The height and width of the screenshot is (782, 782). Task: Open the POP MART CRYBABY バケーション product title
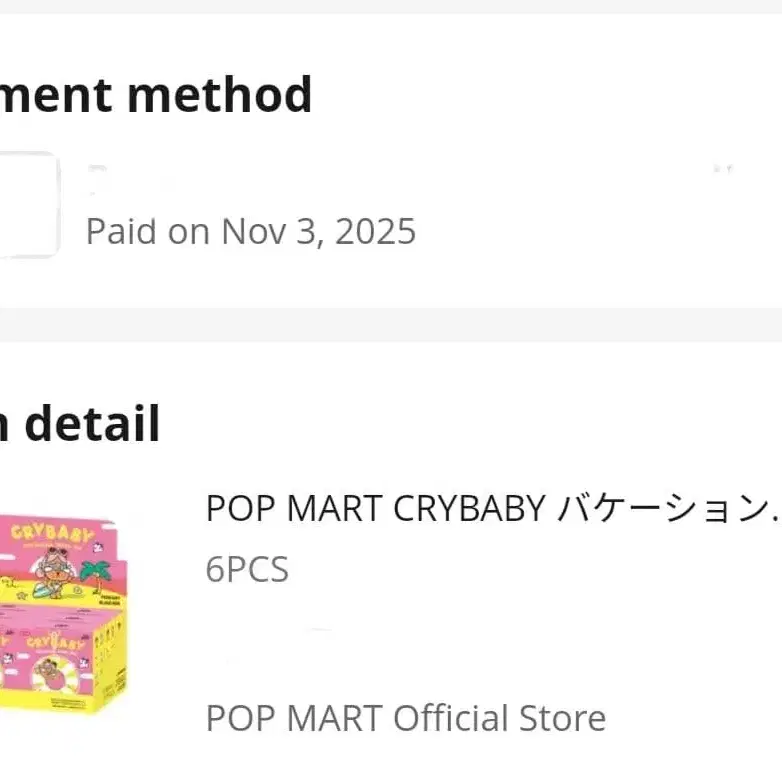tap(490, 509)
